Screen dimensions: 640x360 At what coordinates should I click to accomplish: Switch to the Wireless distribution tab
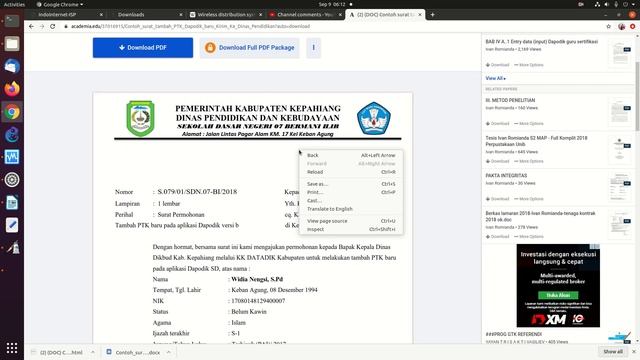coord(224,15)
